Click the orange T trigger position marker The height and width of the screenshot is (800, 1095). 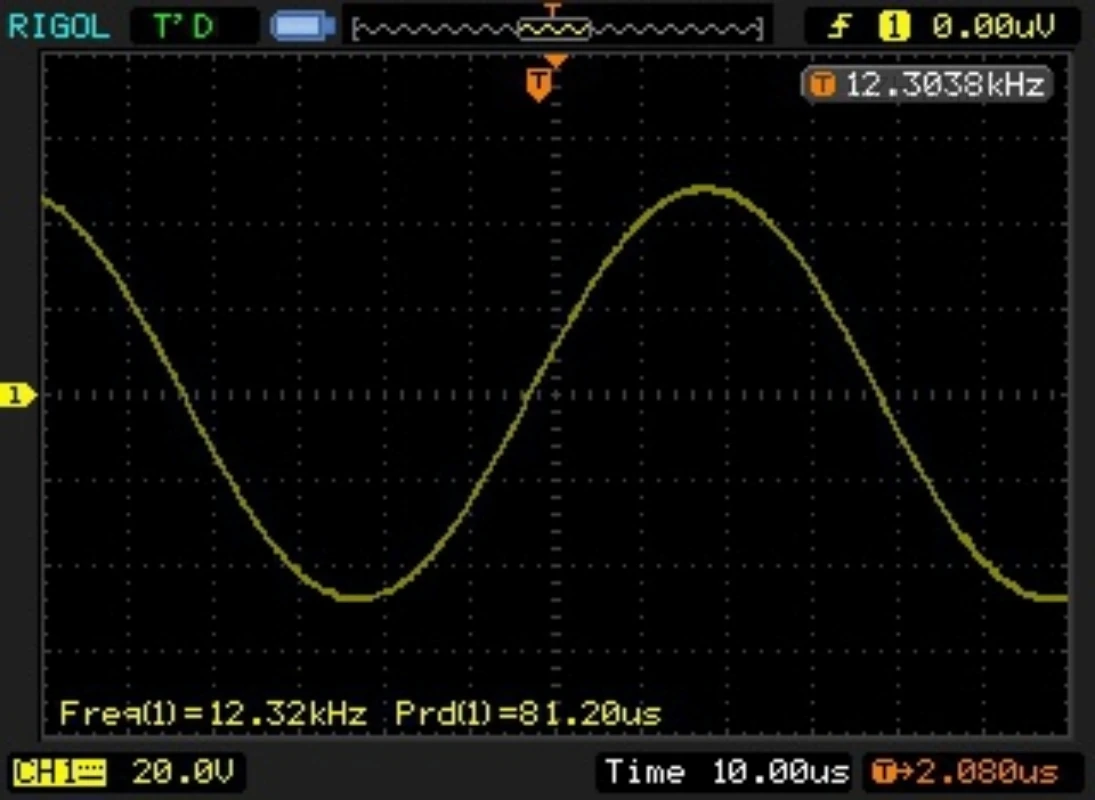pos(538,85)
